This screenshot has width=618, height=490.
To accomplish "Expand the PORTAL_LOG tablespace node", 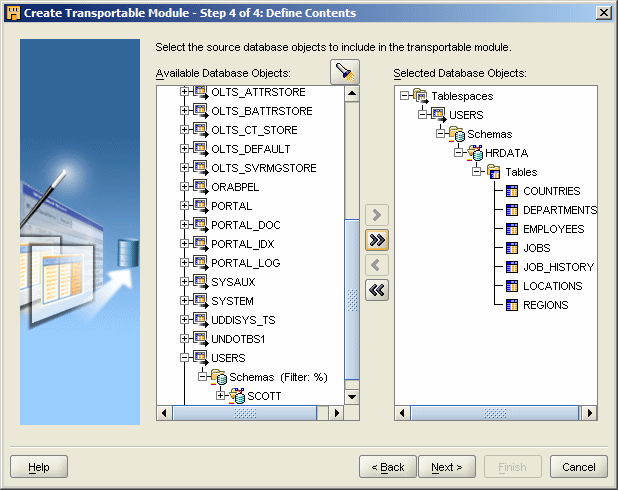I will (184, 263).
